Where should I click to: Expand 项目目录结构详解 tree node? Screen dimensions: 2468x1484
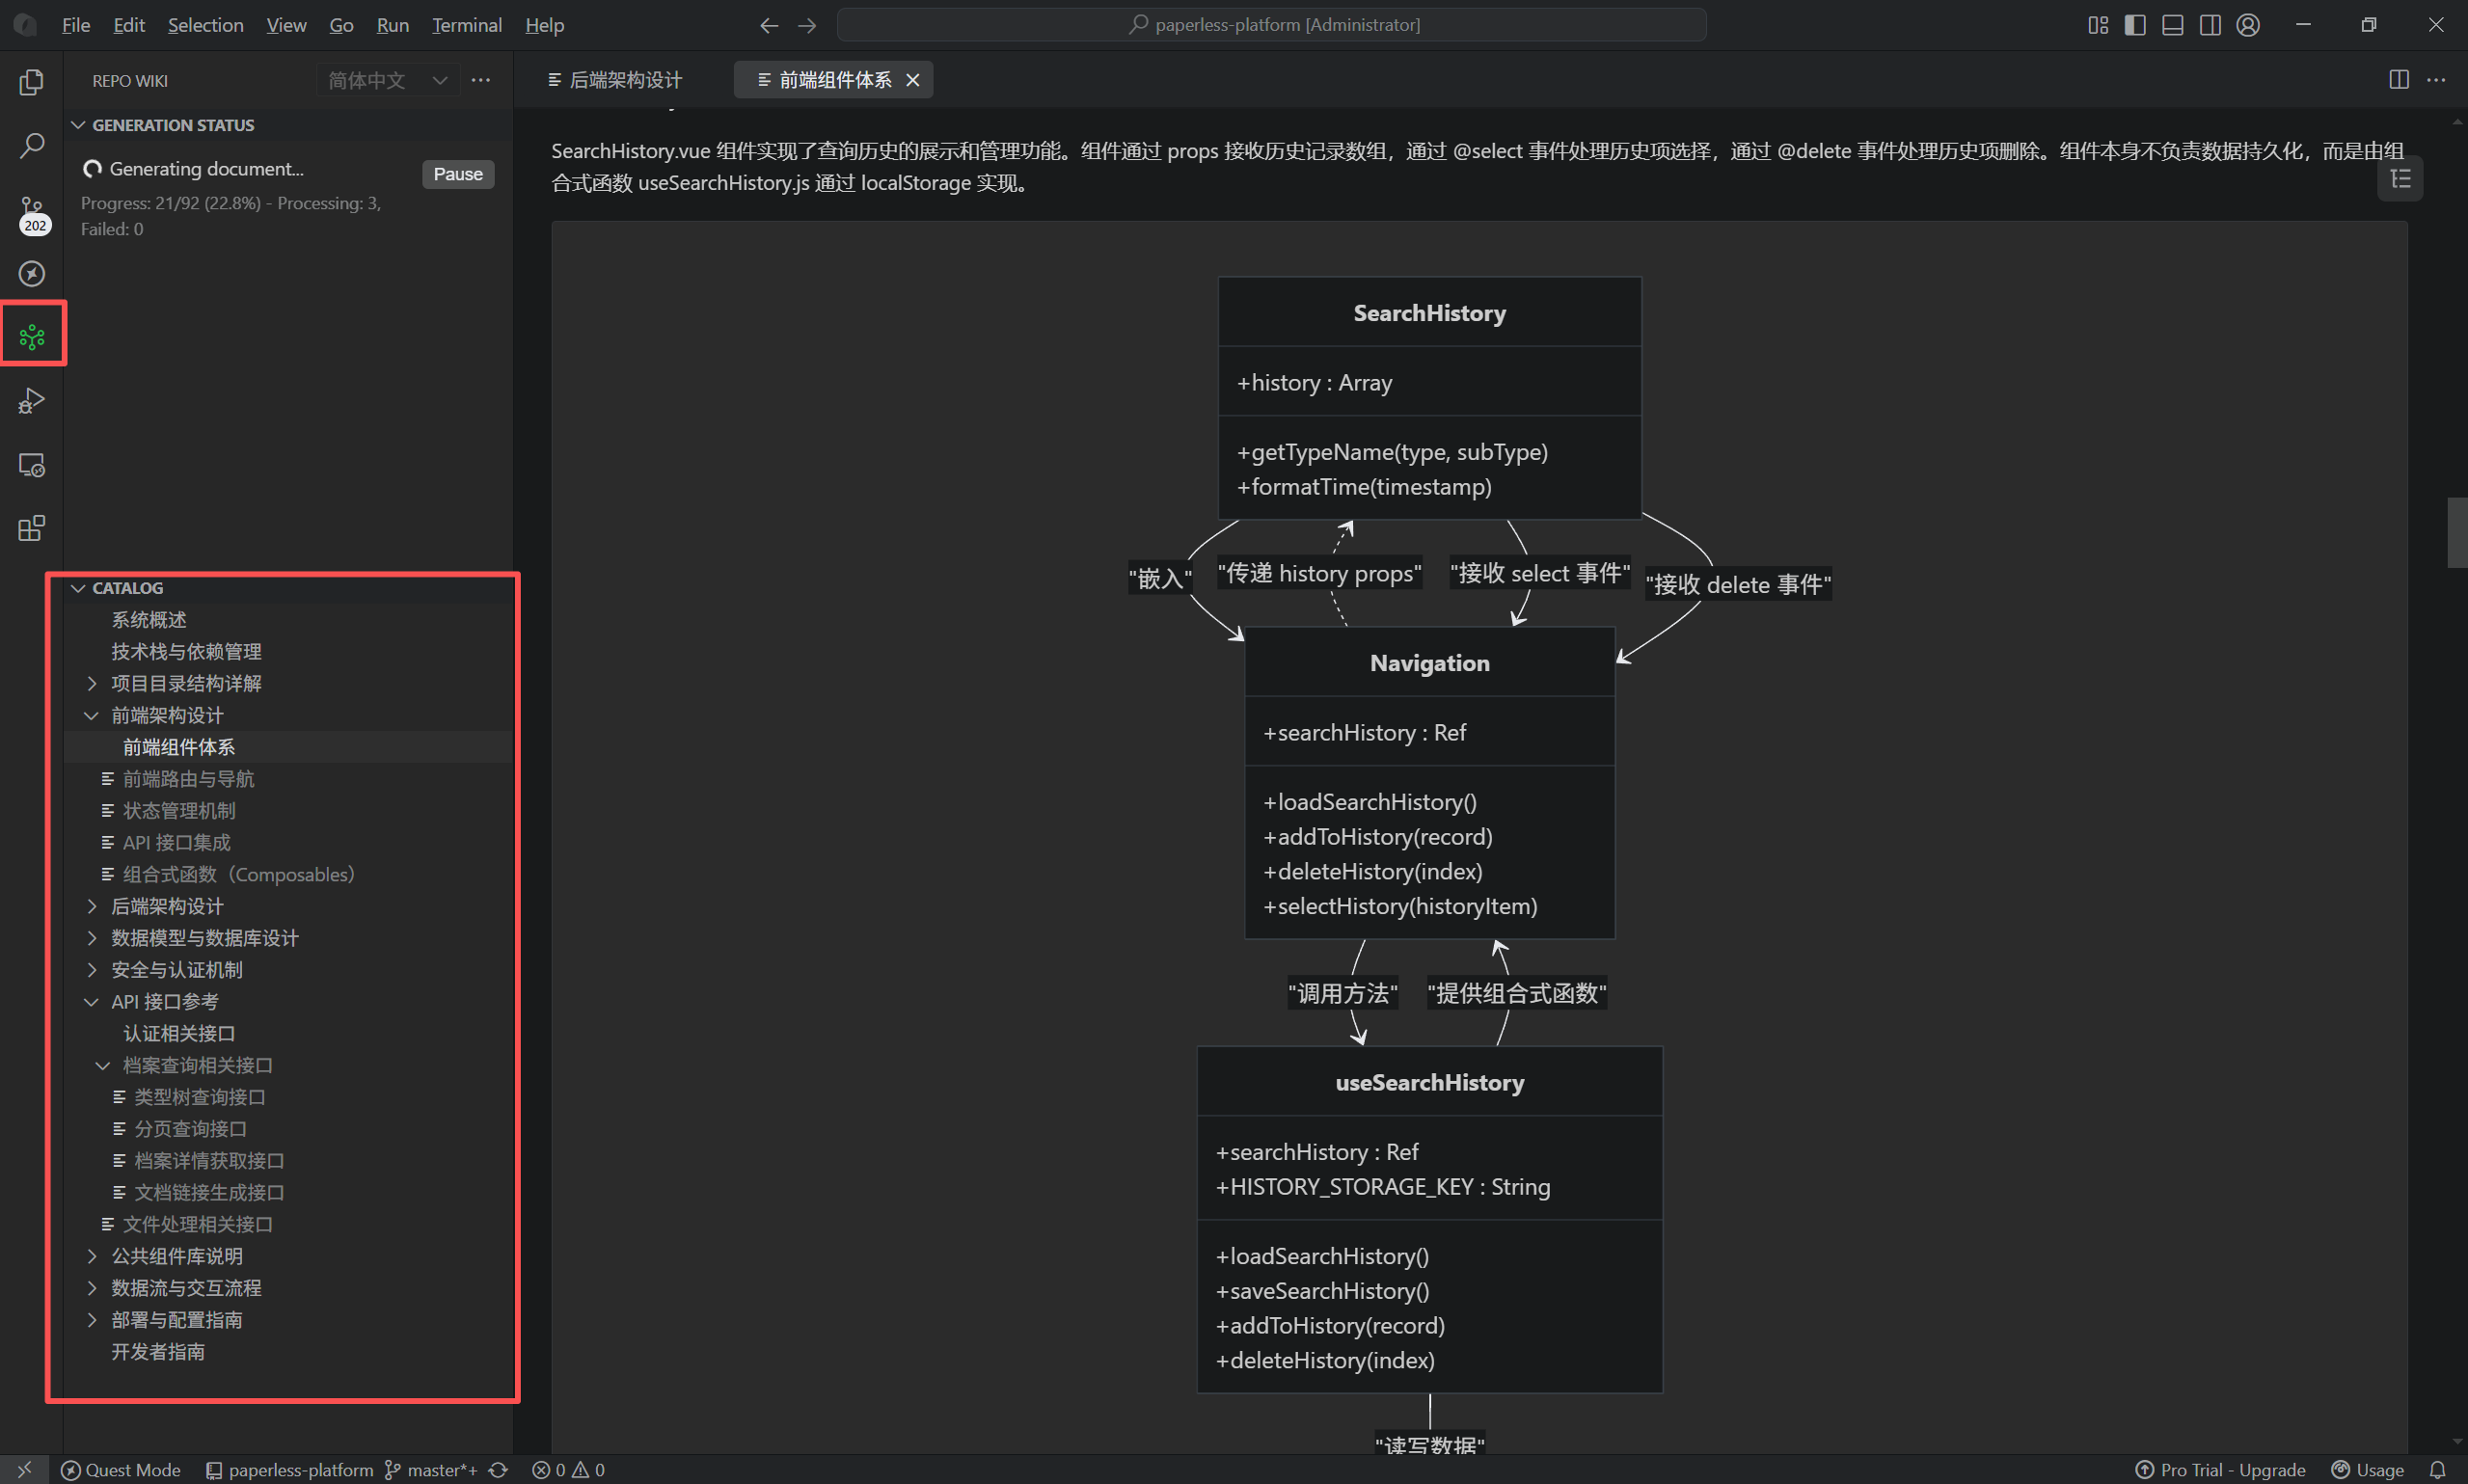(x=91, y=683)
